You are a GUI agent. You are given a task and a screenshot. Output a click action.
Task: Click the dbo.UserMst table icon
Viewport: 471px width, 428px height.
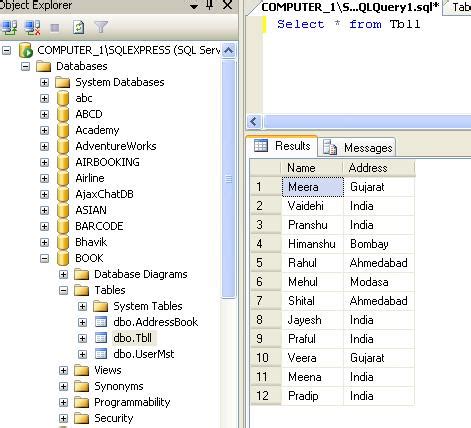(x=101, y=354)
